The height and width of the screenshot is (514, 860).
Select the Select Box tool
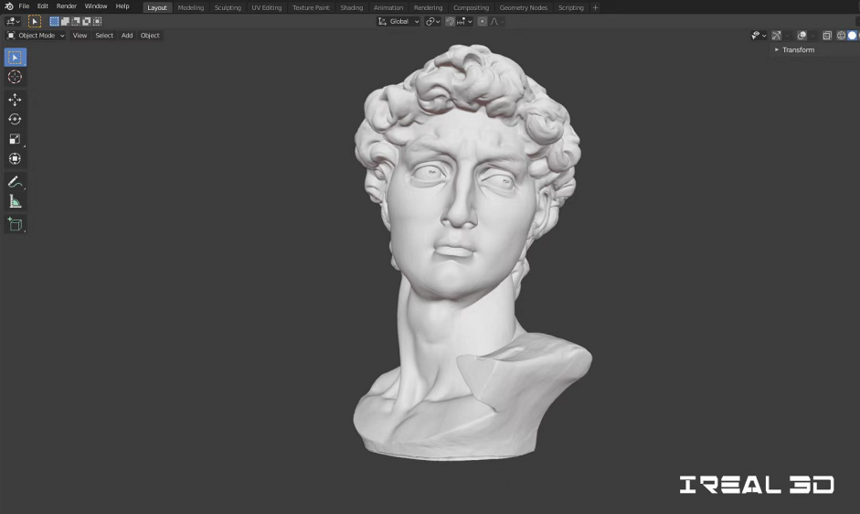(15, 58)
